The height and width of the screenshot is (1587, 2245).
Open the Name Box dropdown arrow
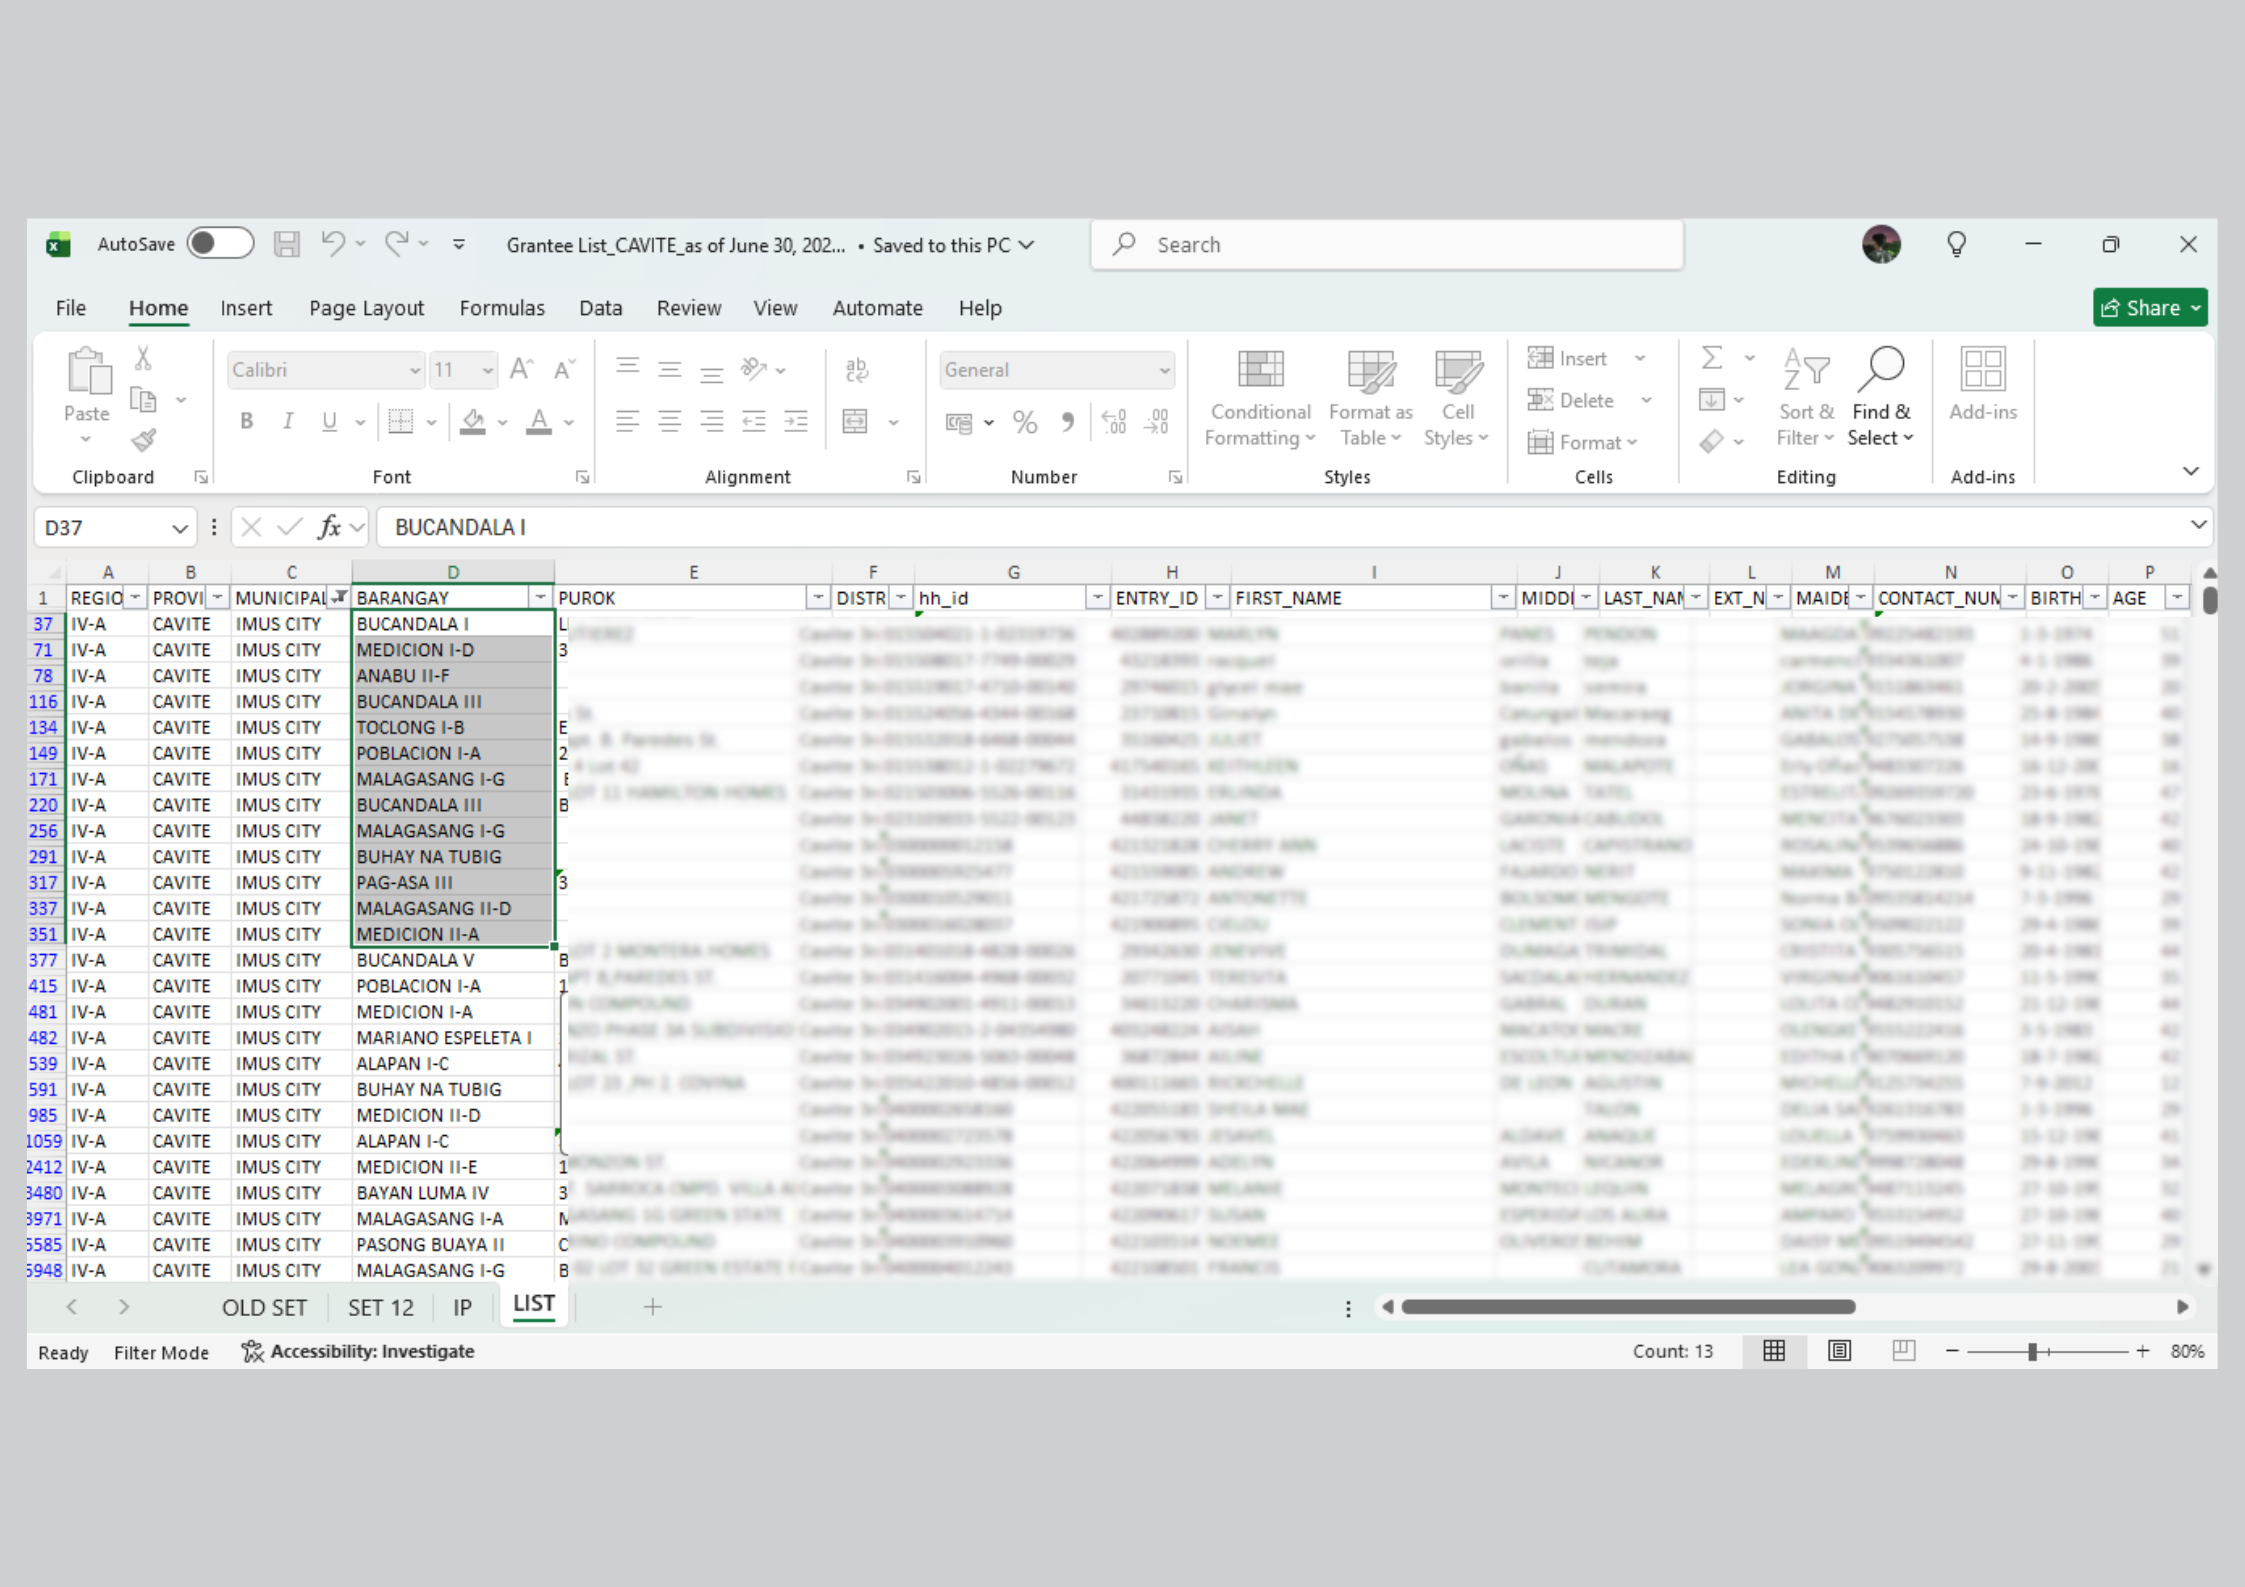[x=179, y=528]
